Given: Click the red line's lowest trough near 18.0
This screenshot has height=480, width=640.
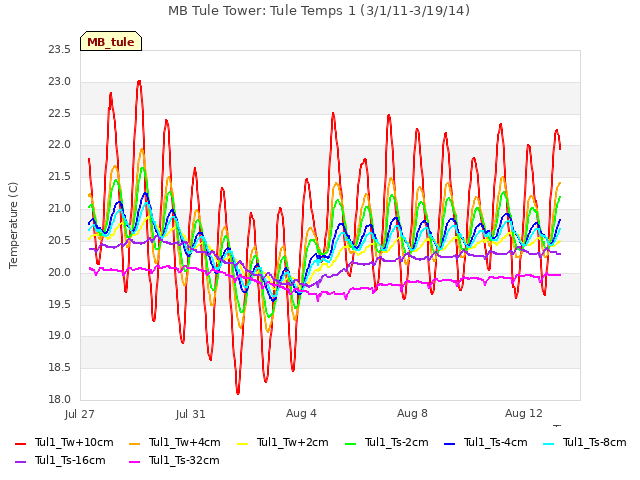Looking at the screenshot, I should pyautogui.click(x=238, y=393).
